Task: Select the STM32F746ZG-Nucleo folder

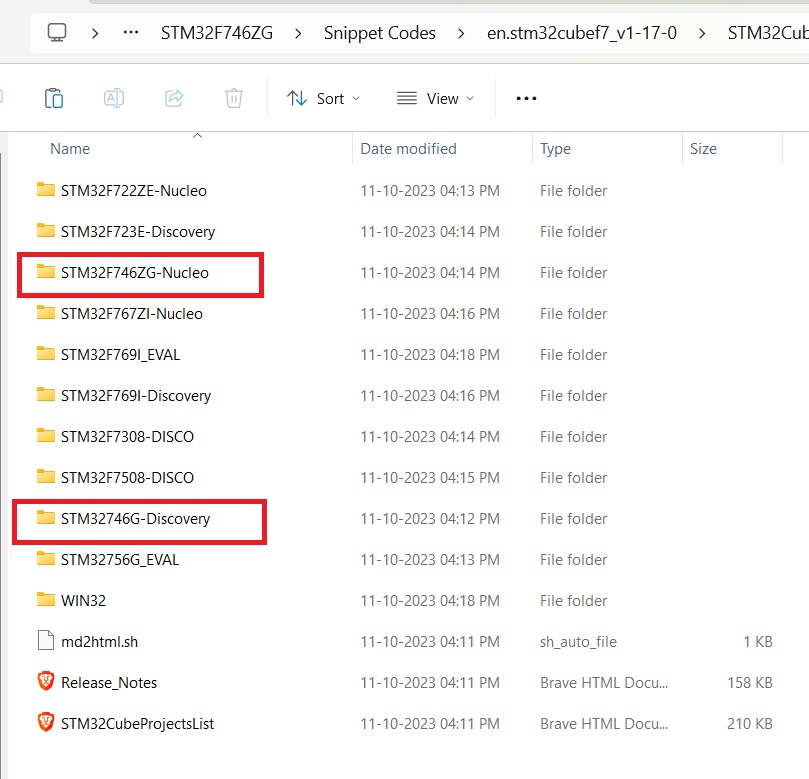Action: point(140,272)
